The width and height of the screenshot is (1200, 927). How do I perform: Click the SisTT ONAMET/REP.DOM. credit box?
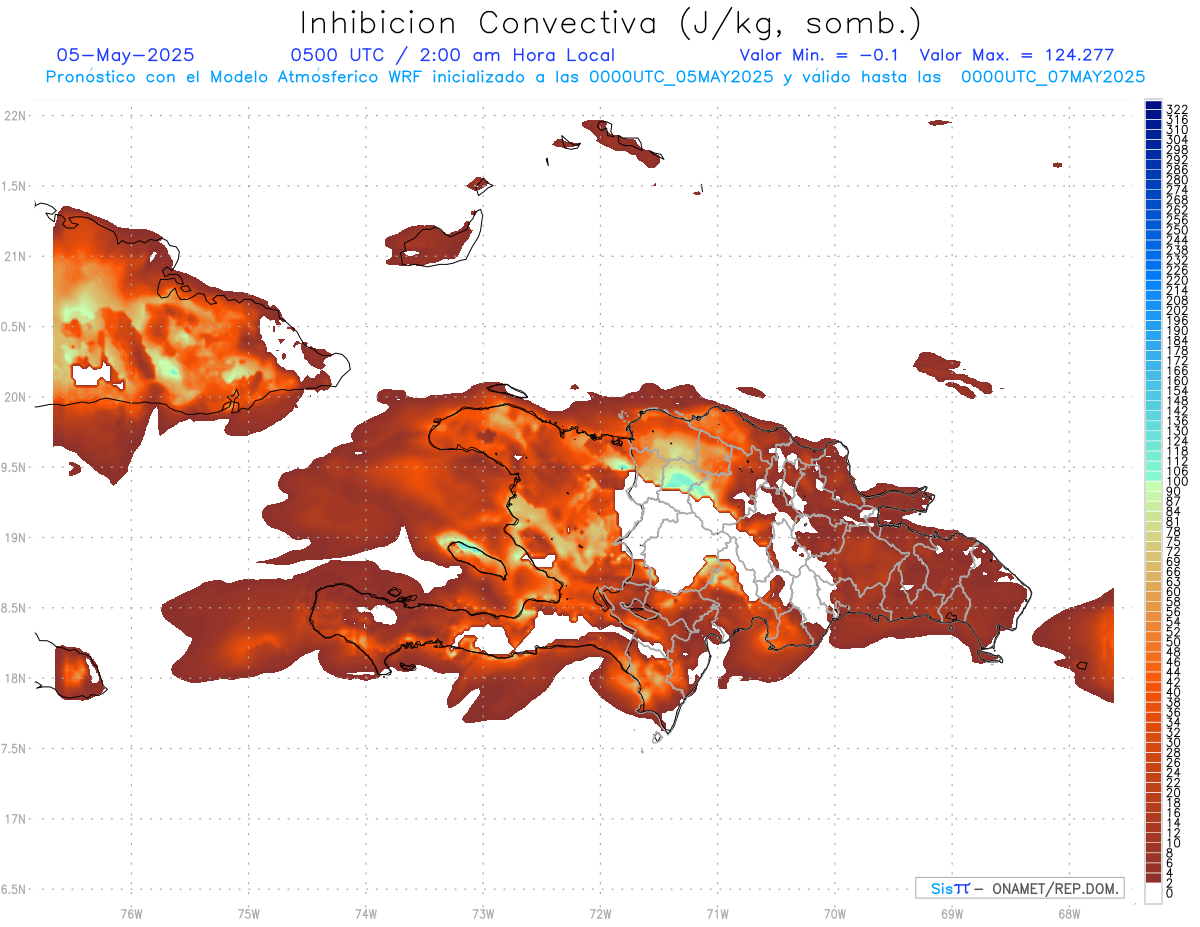[1020, 888]
